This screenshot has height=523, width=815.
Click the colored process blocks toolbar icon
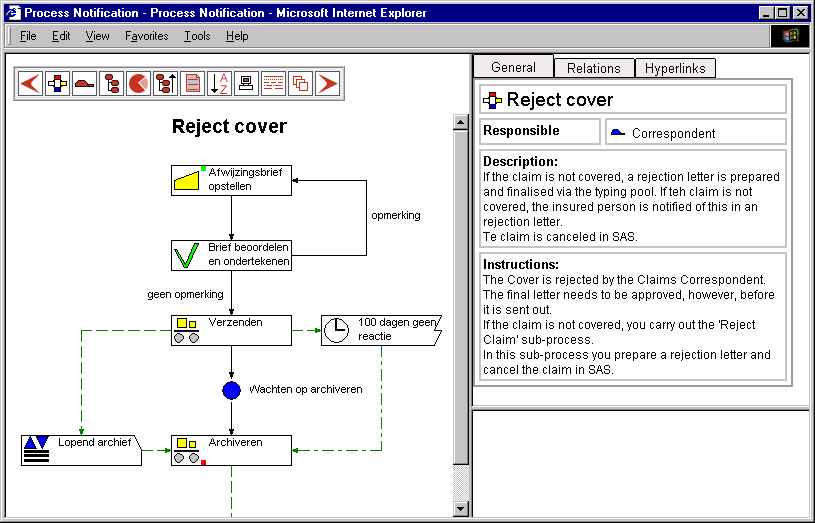click(57, 83)
